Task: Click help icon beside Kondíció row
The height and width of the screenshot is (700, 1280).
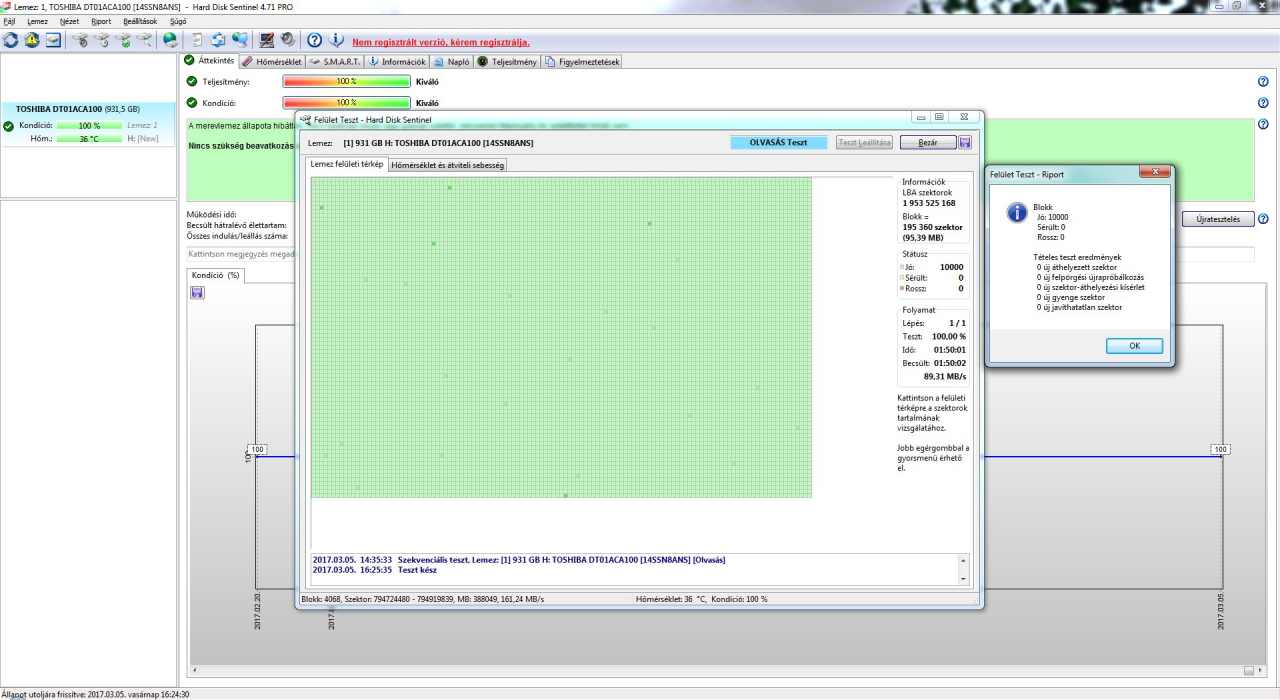Action: [1263, 102]
